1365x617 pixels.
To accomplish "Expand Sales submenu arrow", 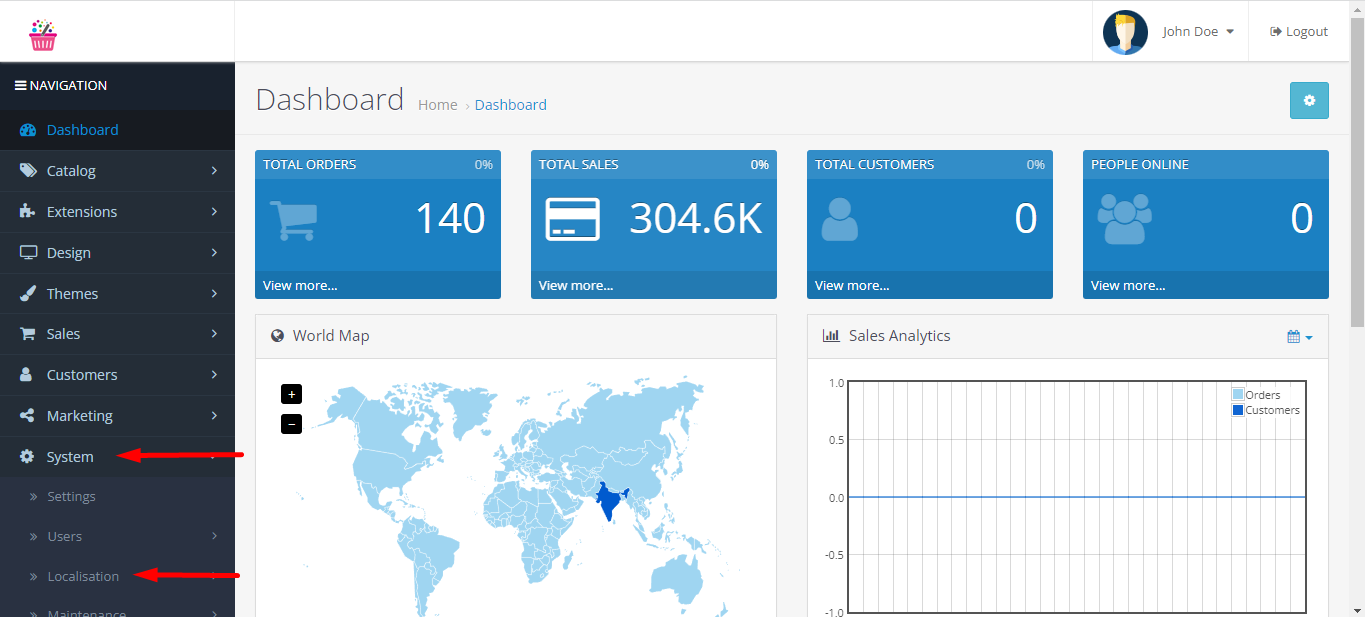I will pos(214,334).
